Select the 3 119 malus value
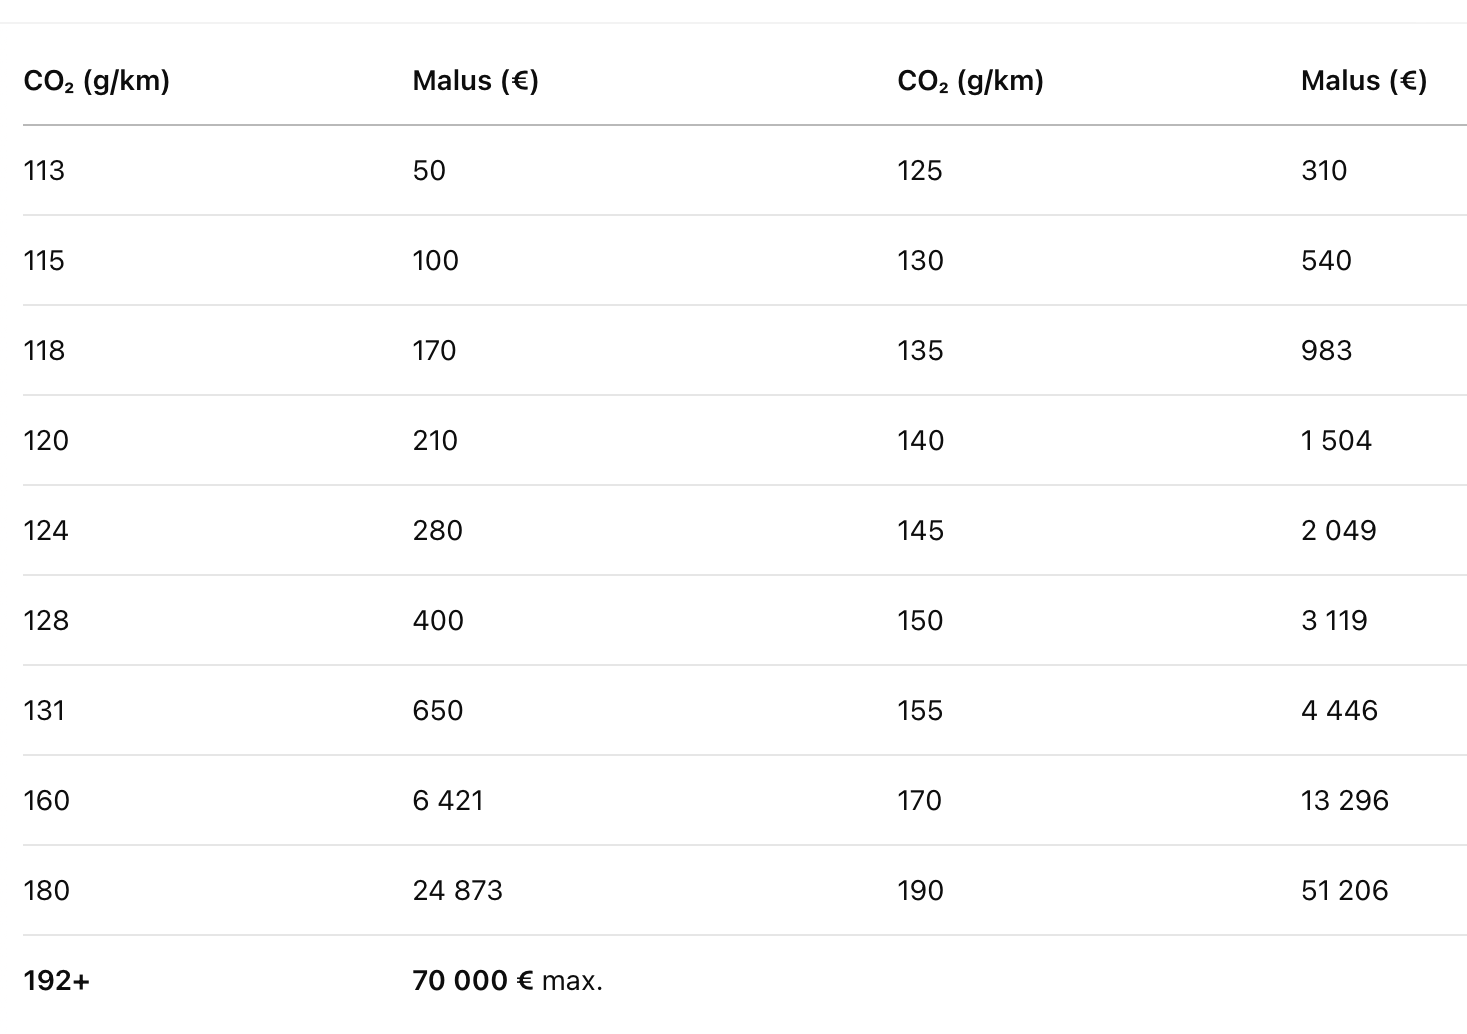1467x1034 pixels. 1334,621
